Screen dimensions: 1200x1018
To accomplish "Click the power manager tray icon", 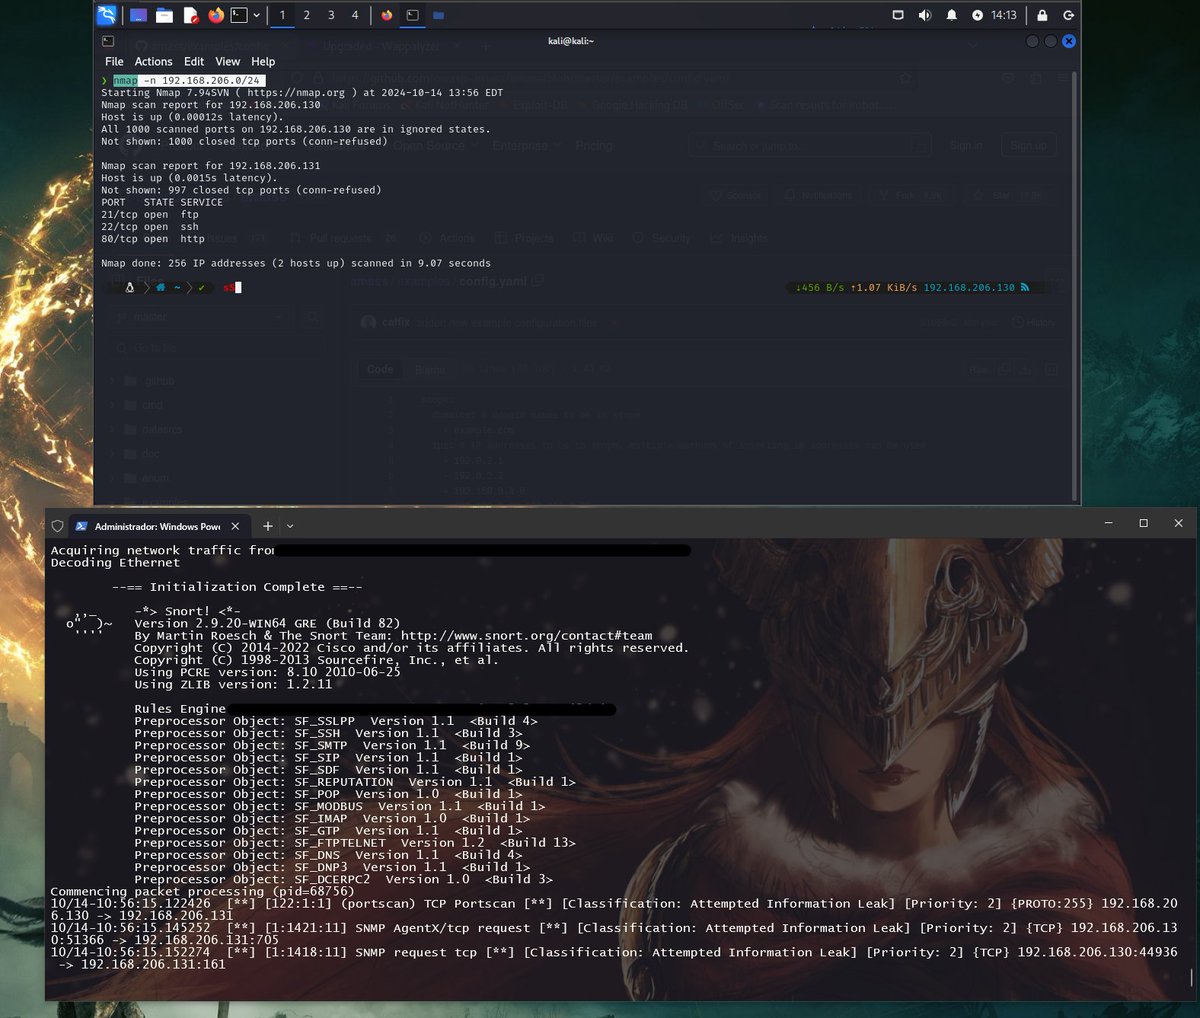I will pyautogui.click(x=977, y=15).
